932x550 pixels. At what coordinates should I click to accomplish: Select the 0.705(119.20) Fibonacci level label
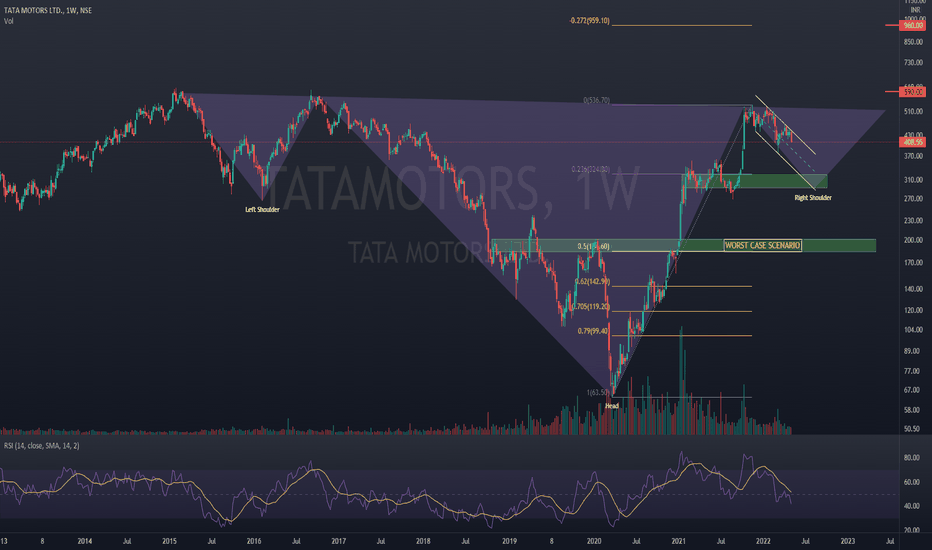tap(590, 307)
